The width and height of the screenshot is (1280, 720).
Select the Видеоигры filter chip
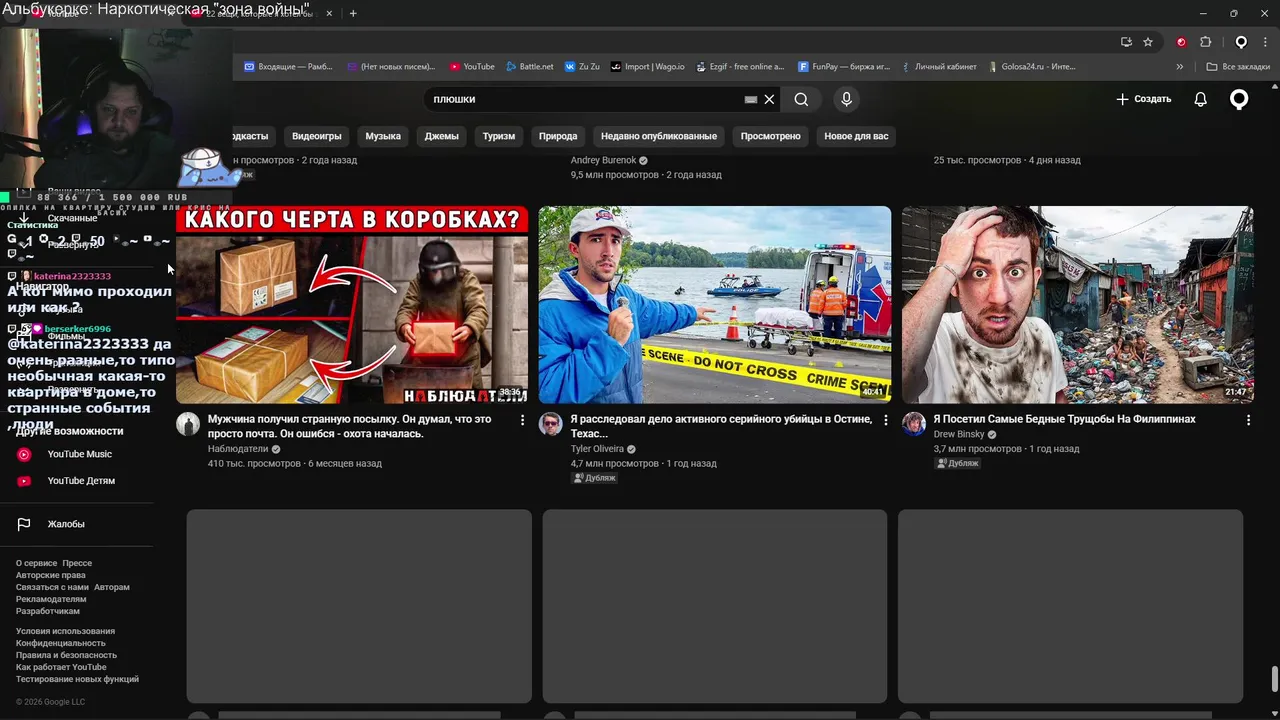tap(317, 136)
